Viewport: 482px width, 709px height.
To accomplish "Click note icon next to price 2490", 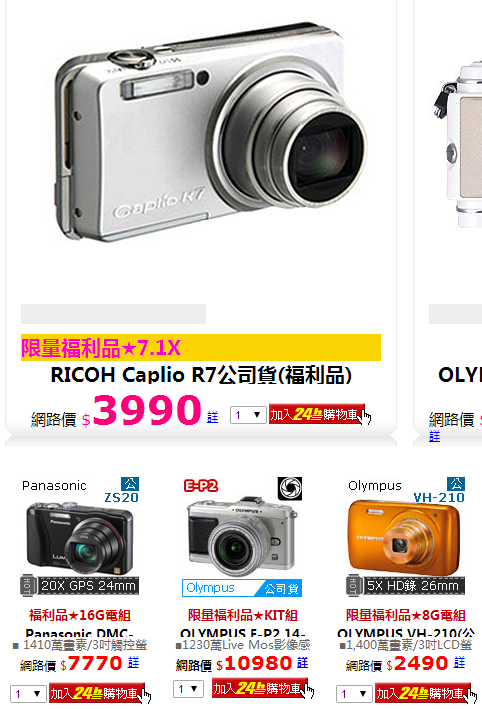I will point(459,663).
